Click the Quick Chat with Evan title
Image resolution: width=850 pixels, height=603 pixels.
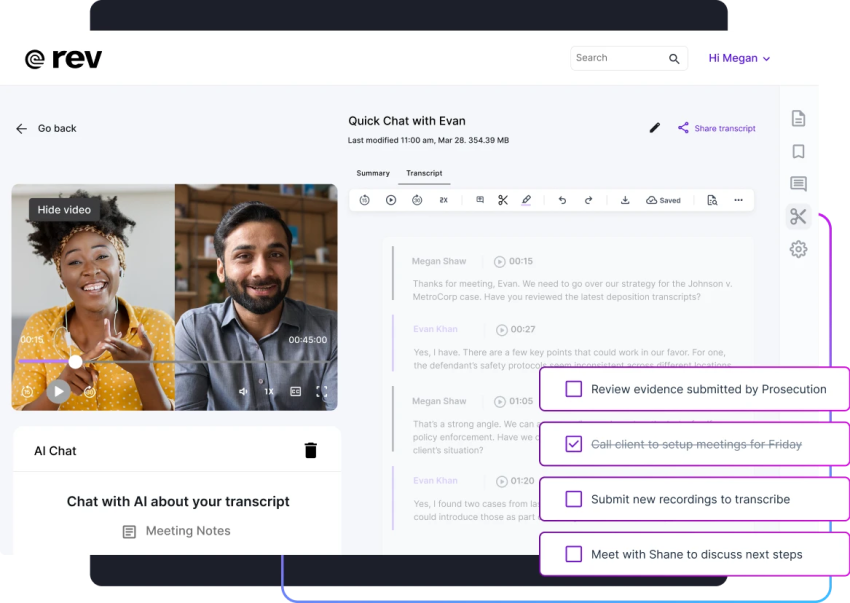pos(407,121)
